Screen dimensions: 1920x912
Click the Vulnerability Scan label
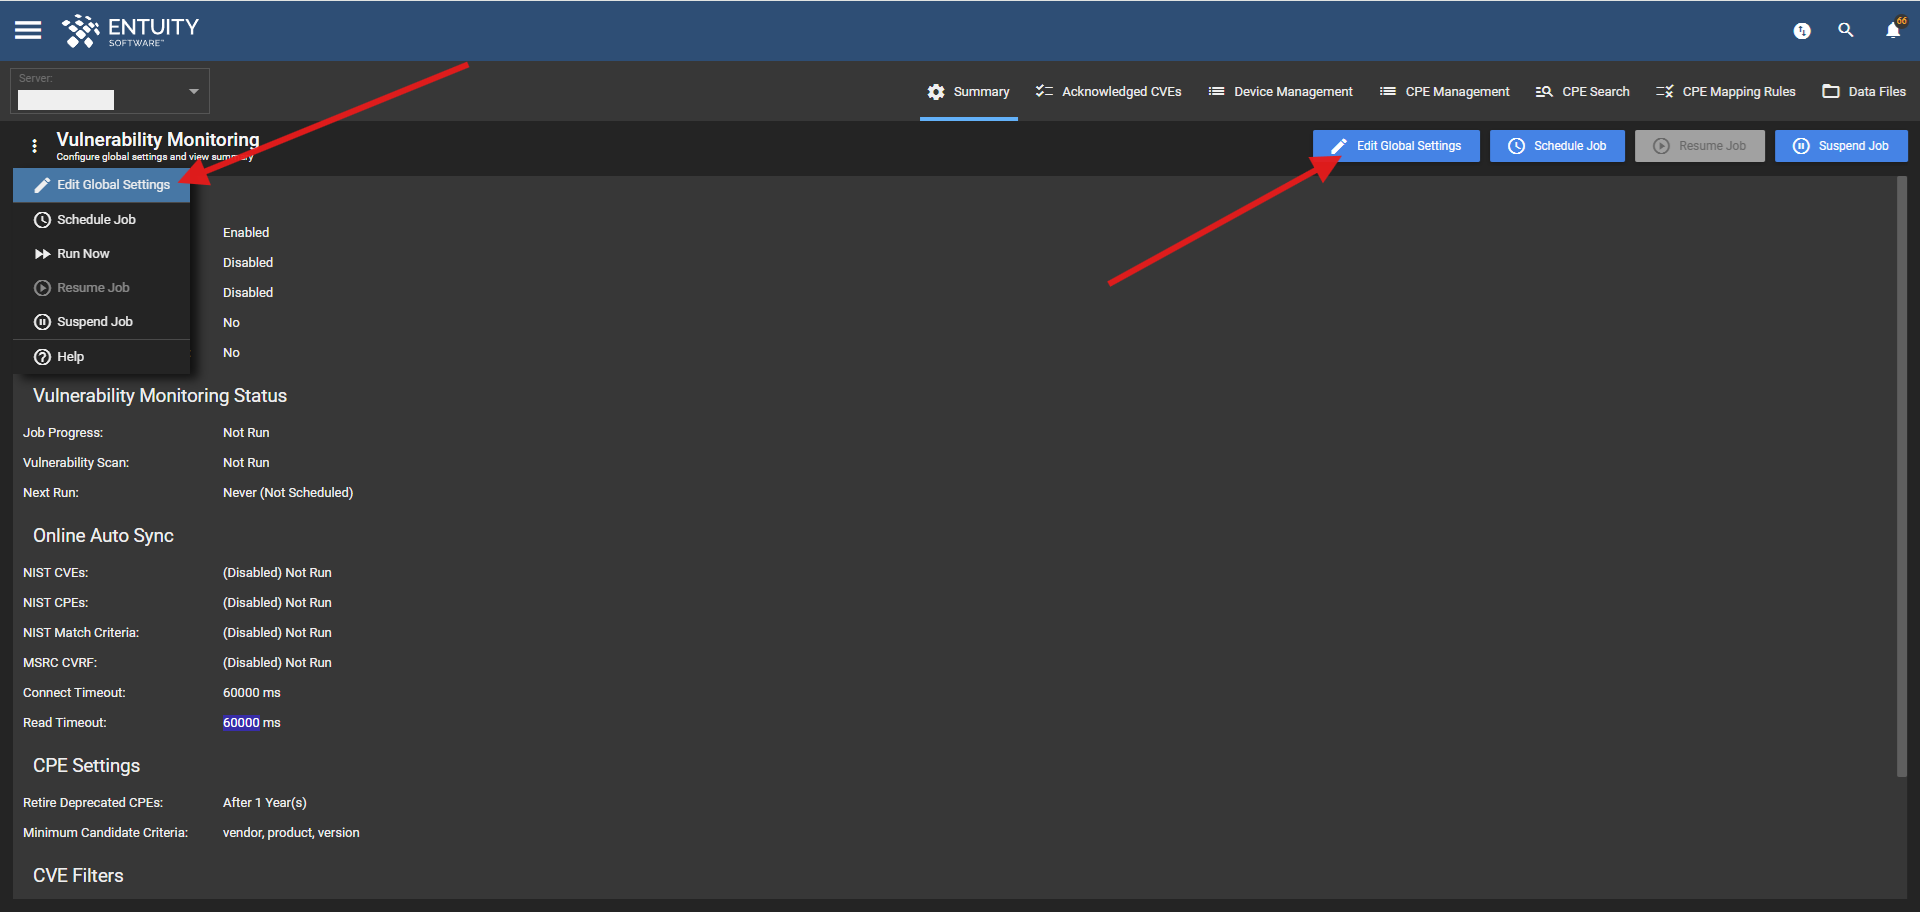[x=76, y=463]
